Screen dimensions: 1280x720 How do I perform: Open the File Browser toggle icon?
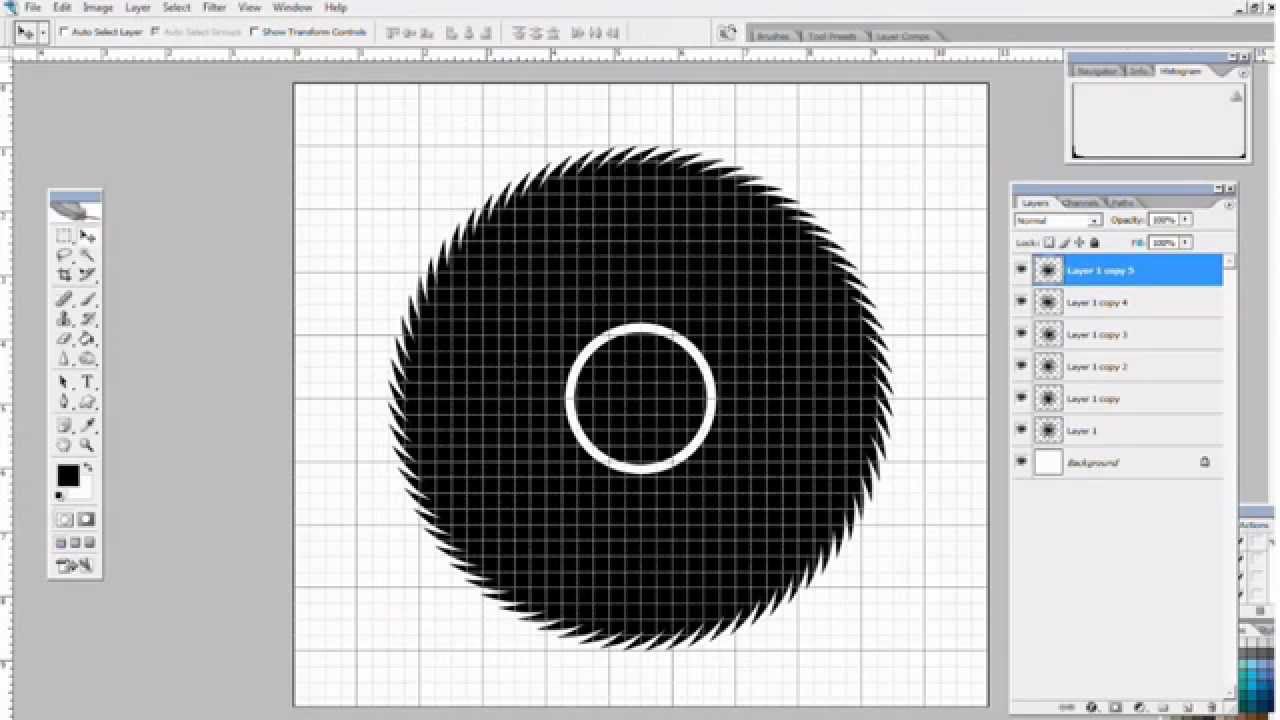point(728,33)
